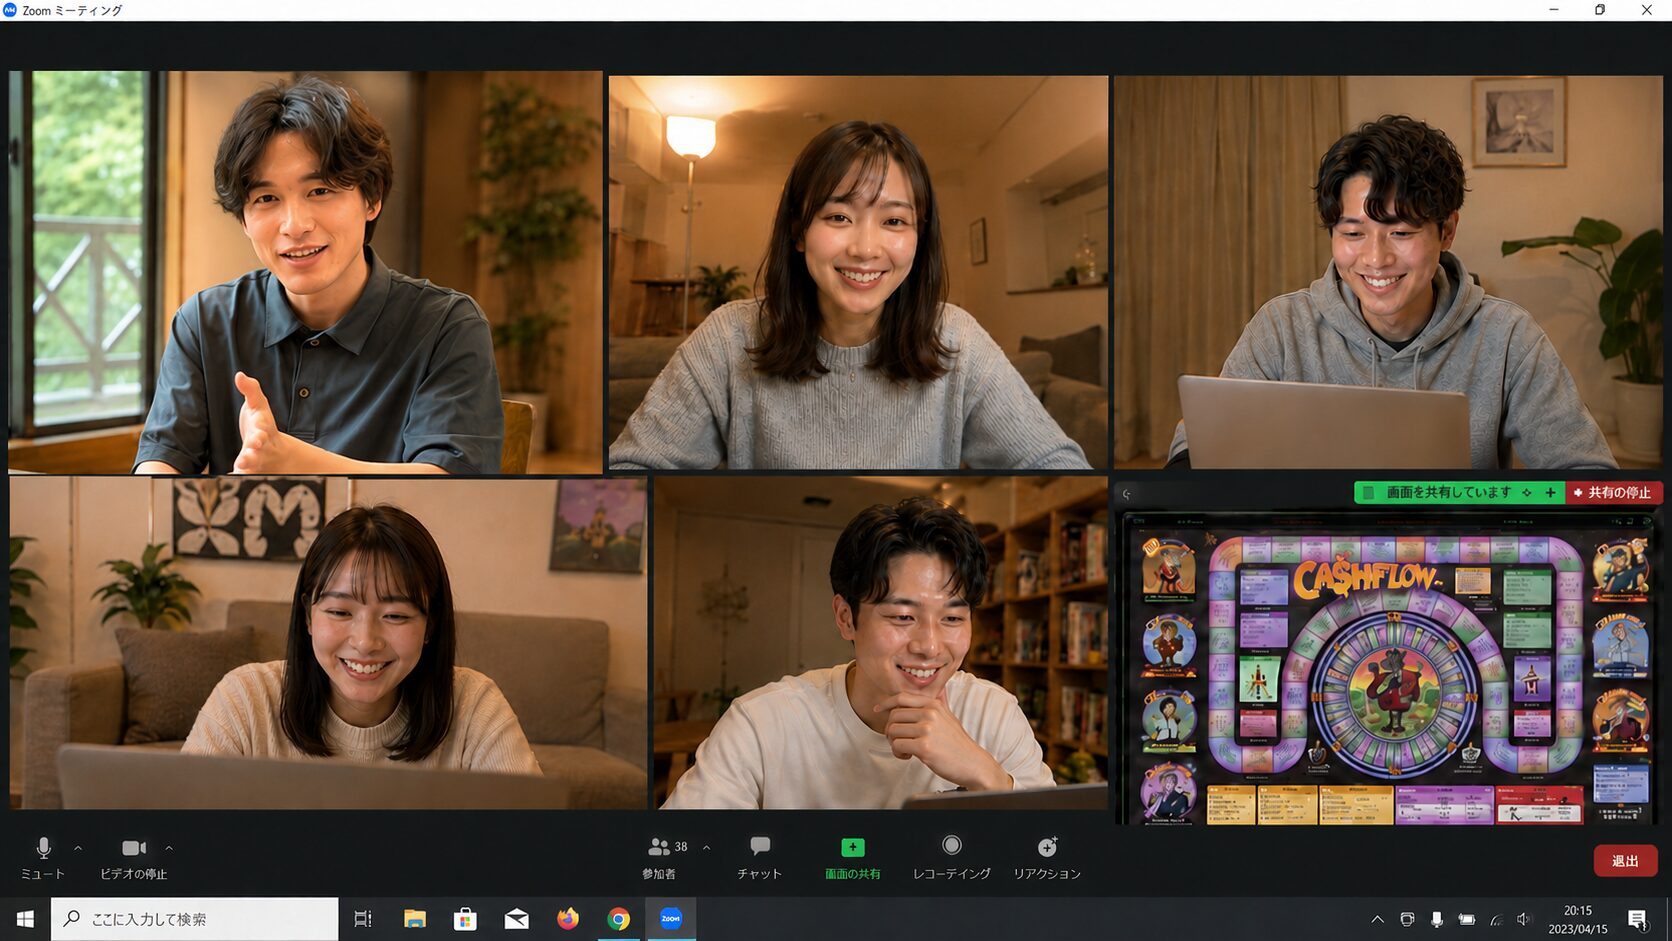Select man by bookshelf video tile
The height and width of the screenshot is (941, 1672).
pyautogui.click(x=880, y=643)
